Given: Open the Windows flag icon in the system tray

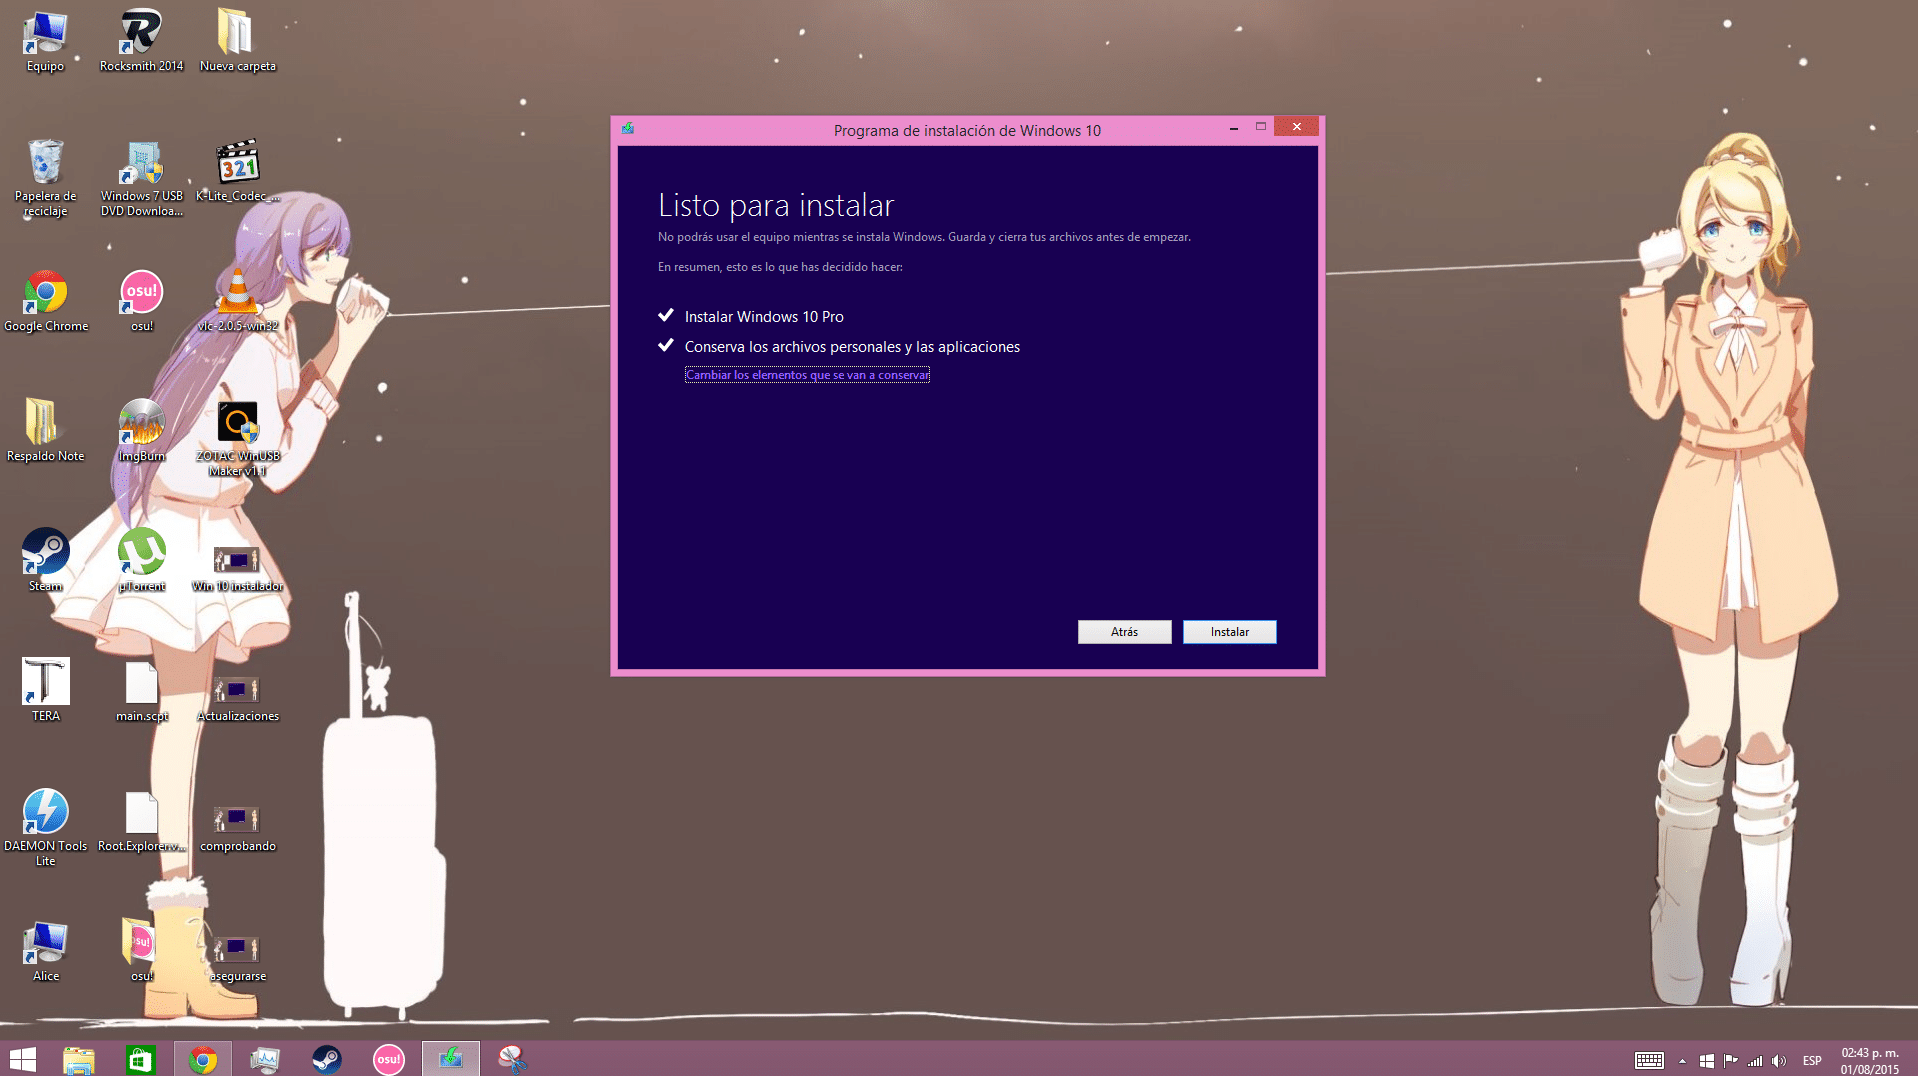Looking at the screenshot, I should (1706, 1061).
